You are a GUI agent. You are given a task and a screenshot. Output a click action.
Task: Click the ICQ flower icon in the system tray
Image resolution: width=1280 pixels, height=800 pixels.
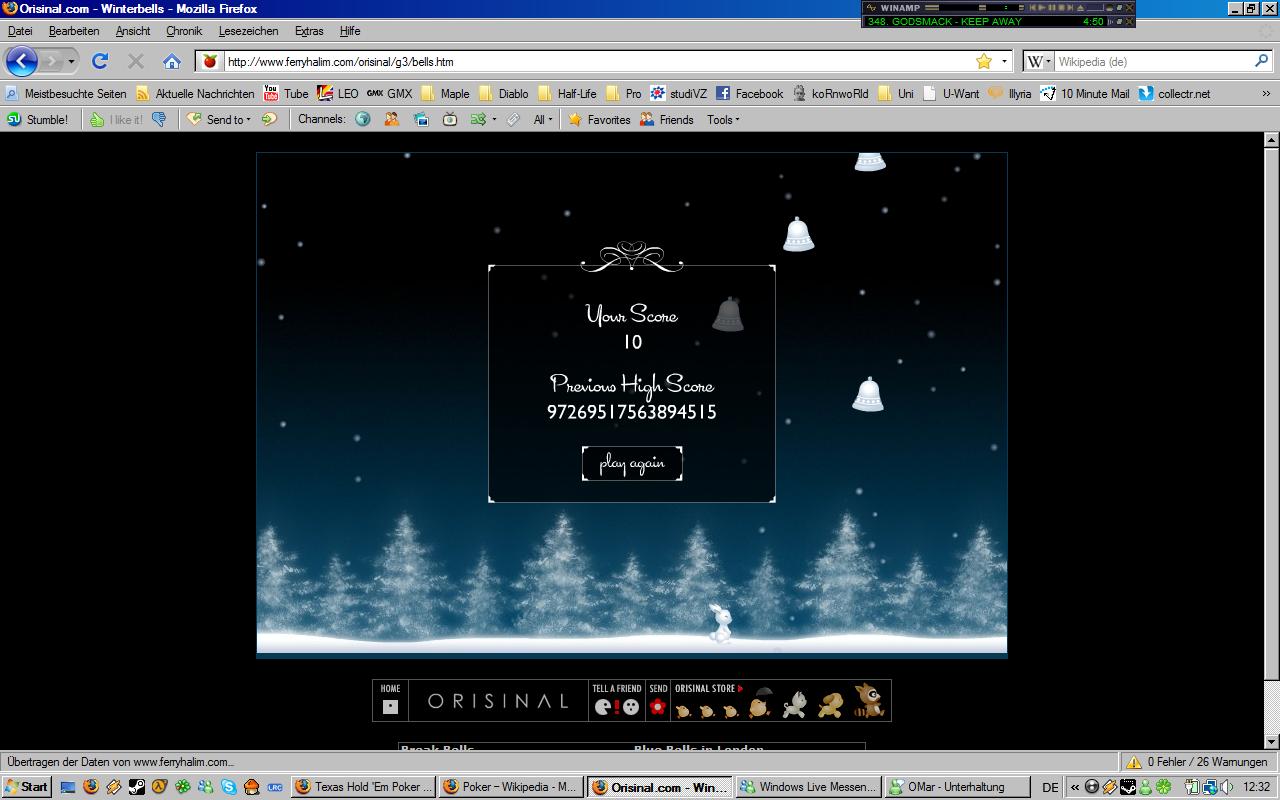pos(1163,787)
